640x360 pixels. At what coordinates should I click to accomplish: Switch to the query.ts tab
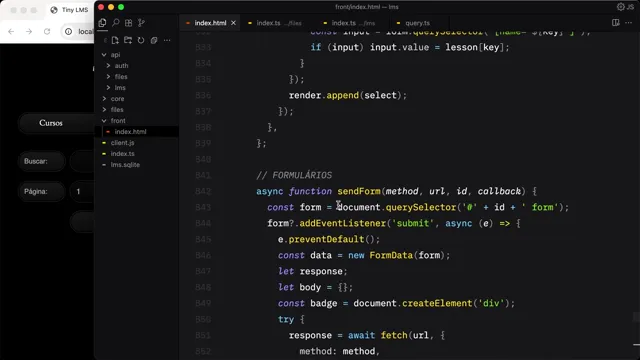[417, 23]
